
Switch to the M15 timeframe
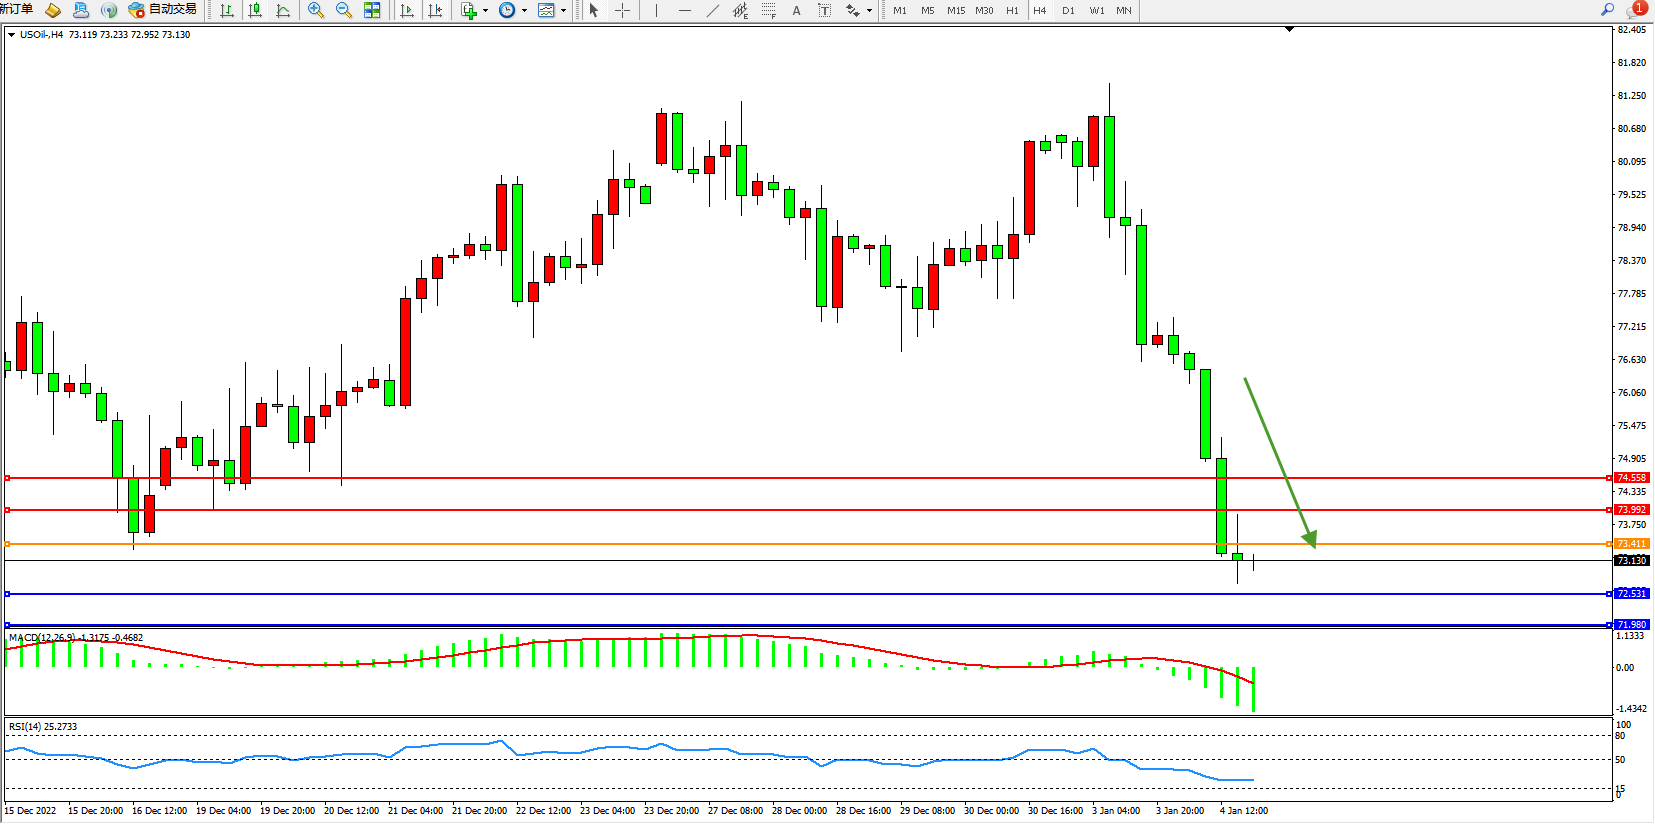[956, 10]
